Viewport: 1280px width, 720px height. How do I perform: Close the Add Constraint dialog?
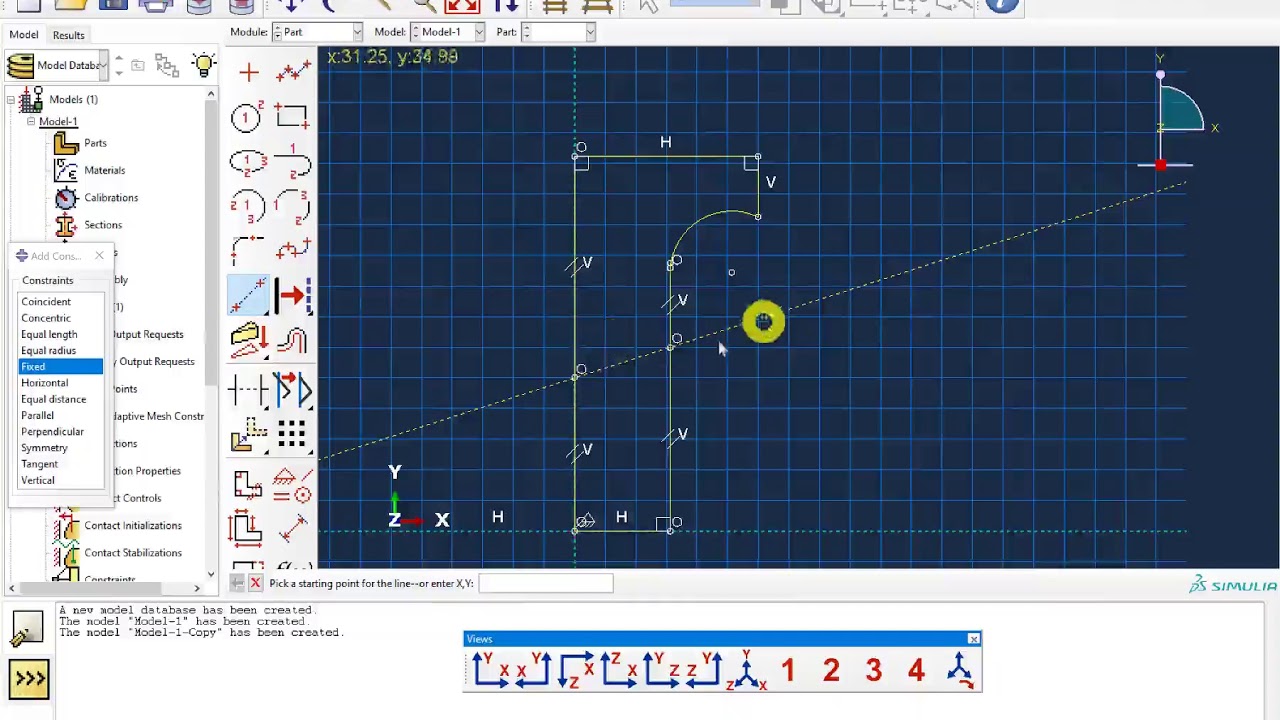click(x=99, y=256)
